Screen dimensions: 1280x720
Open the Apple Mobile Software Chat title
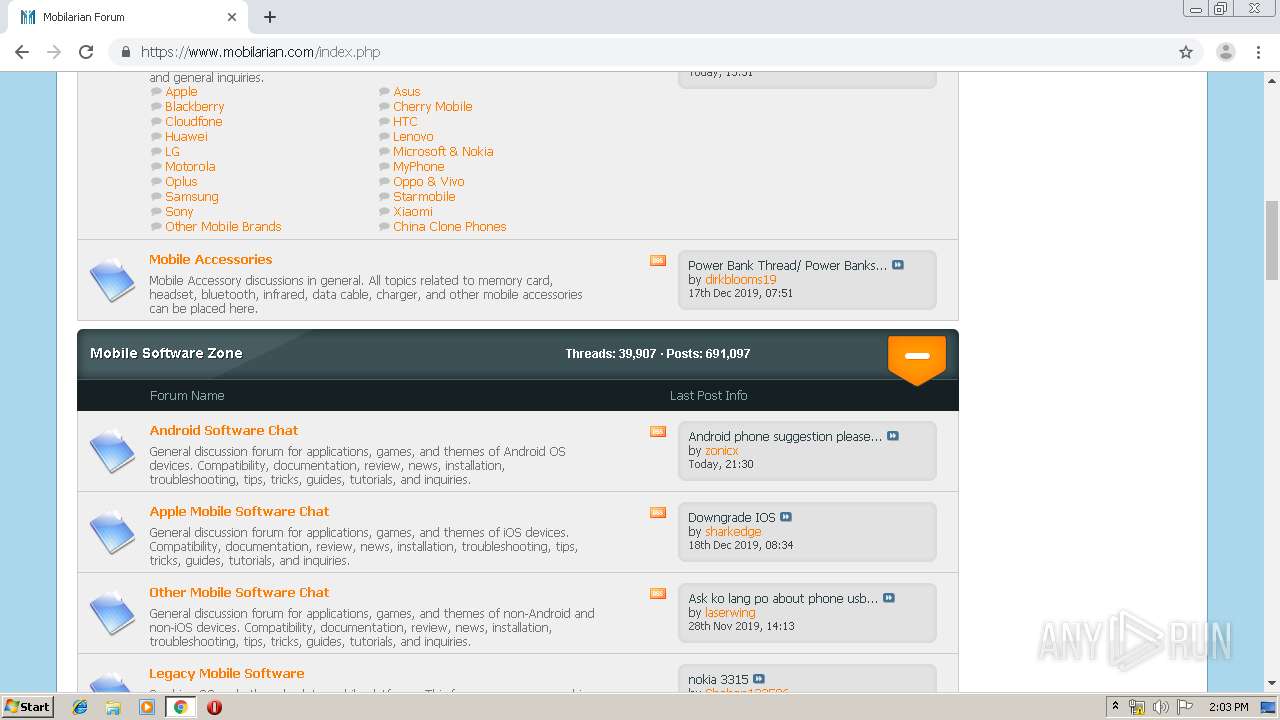point(239,511)
